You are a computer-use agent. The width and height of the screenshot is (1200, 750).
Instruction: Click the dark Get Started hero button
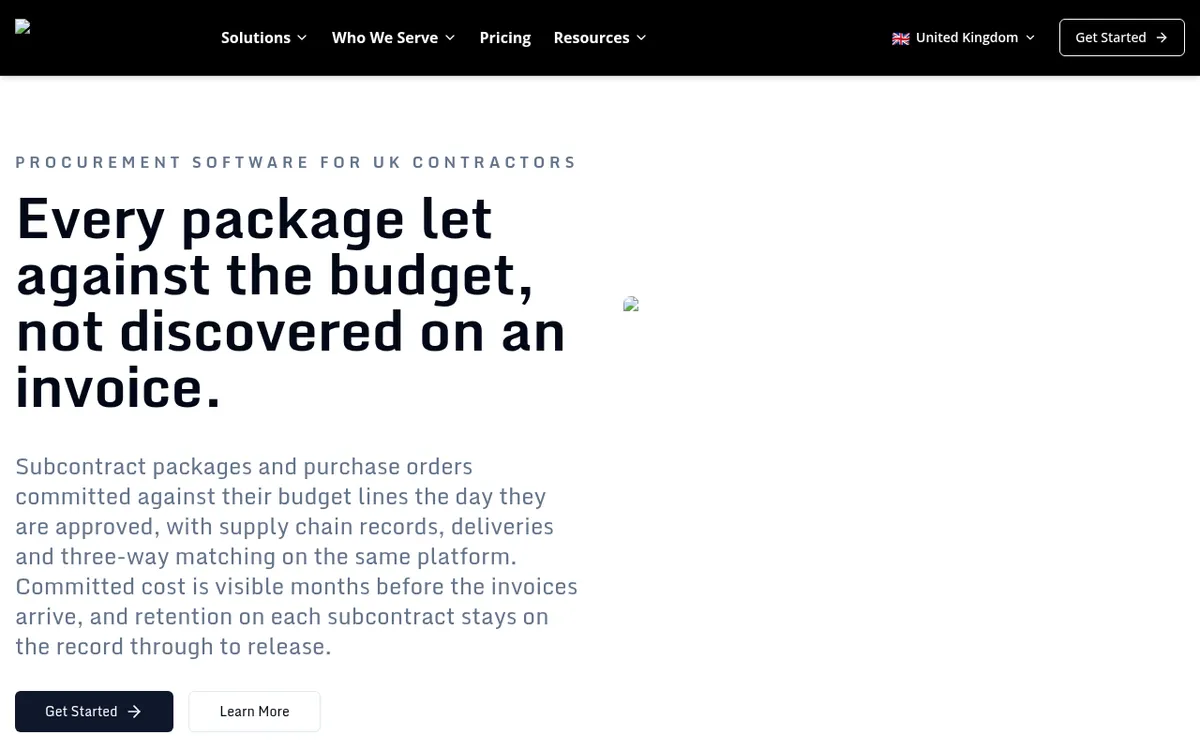[x=94, y=711]
